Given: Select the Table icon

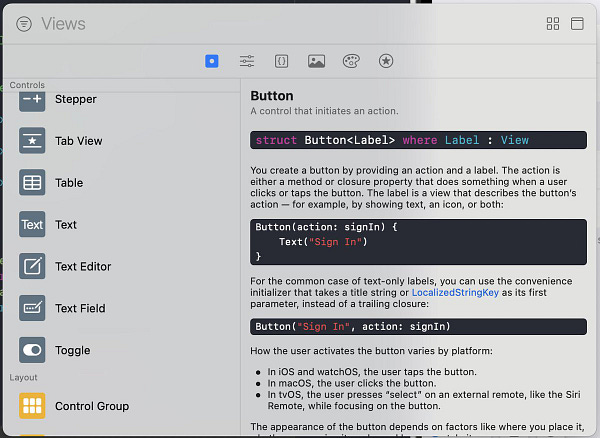Looking at the screenshot, I should (32, 182).
